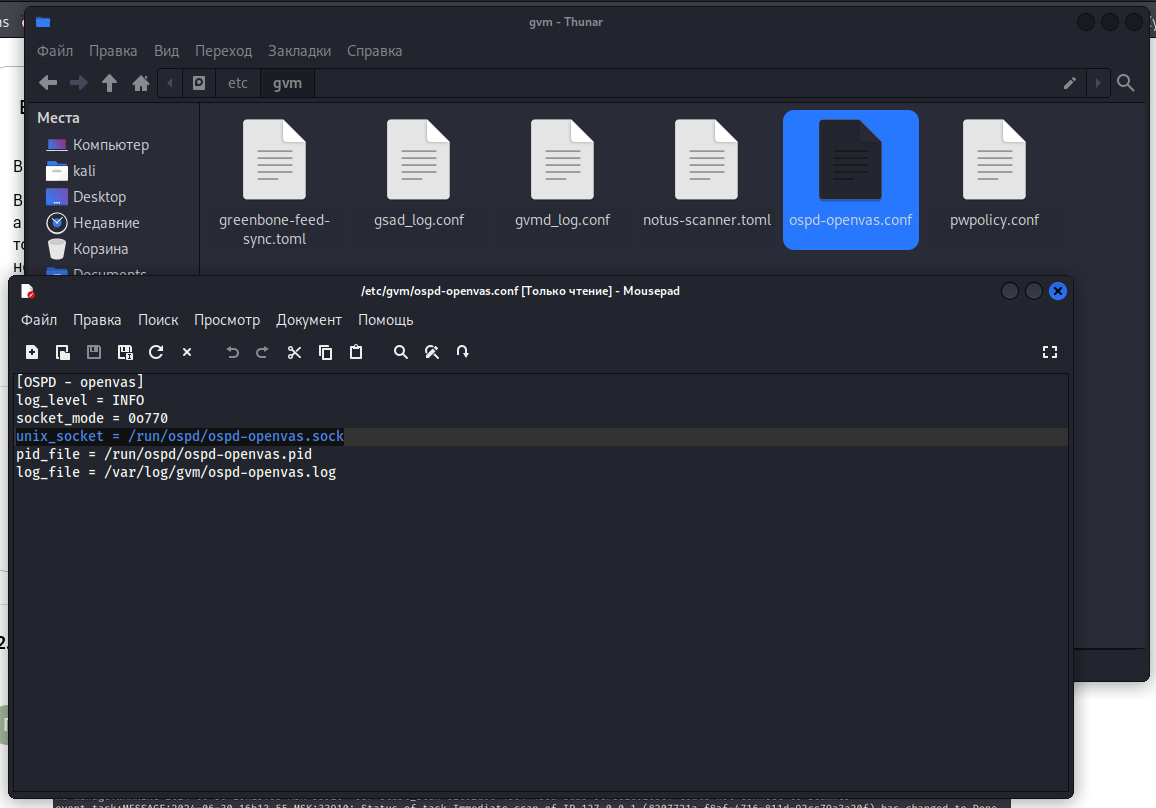Toggle fullscreen mode in Mousepad
This screenshot has height=808, width=1156.
click(x=1049, y=352)
